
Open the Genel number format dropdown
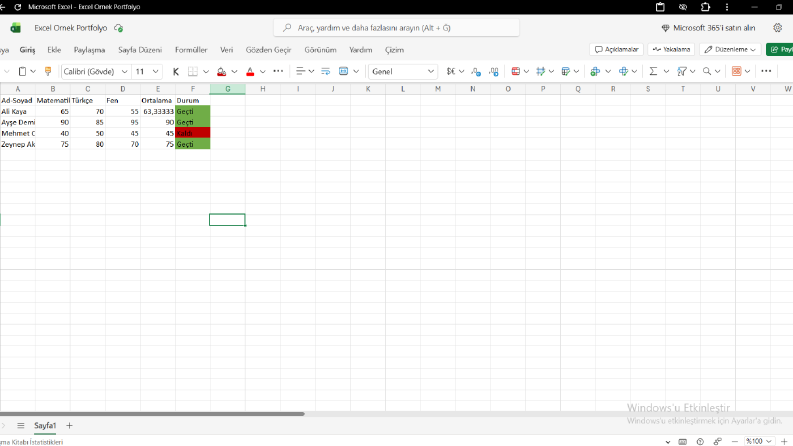pos(403,71)
